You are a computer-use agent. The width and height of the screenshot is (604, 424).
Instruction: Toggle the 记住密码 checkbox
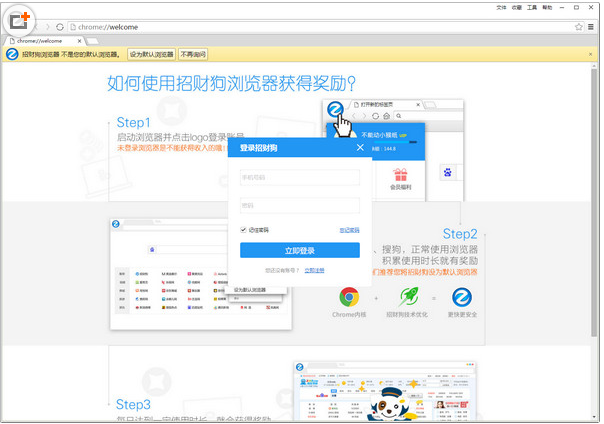pos(244,229)
